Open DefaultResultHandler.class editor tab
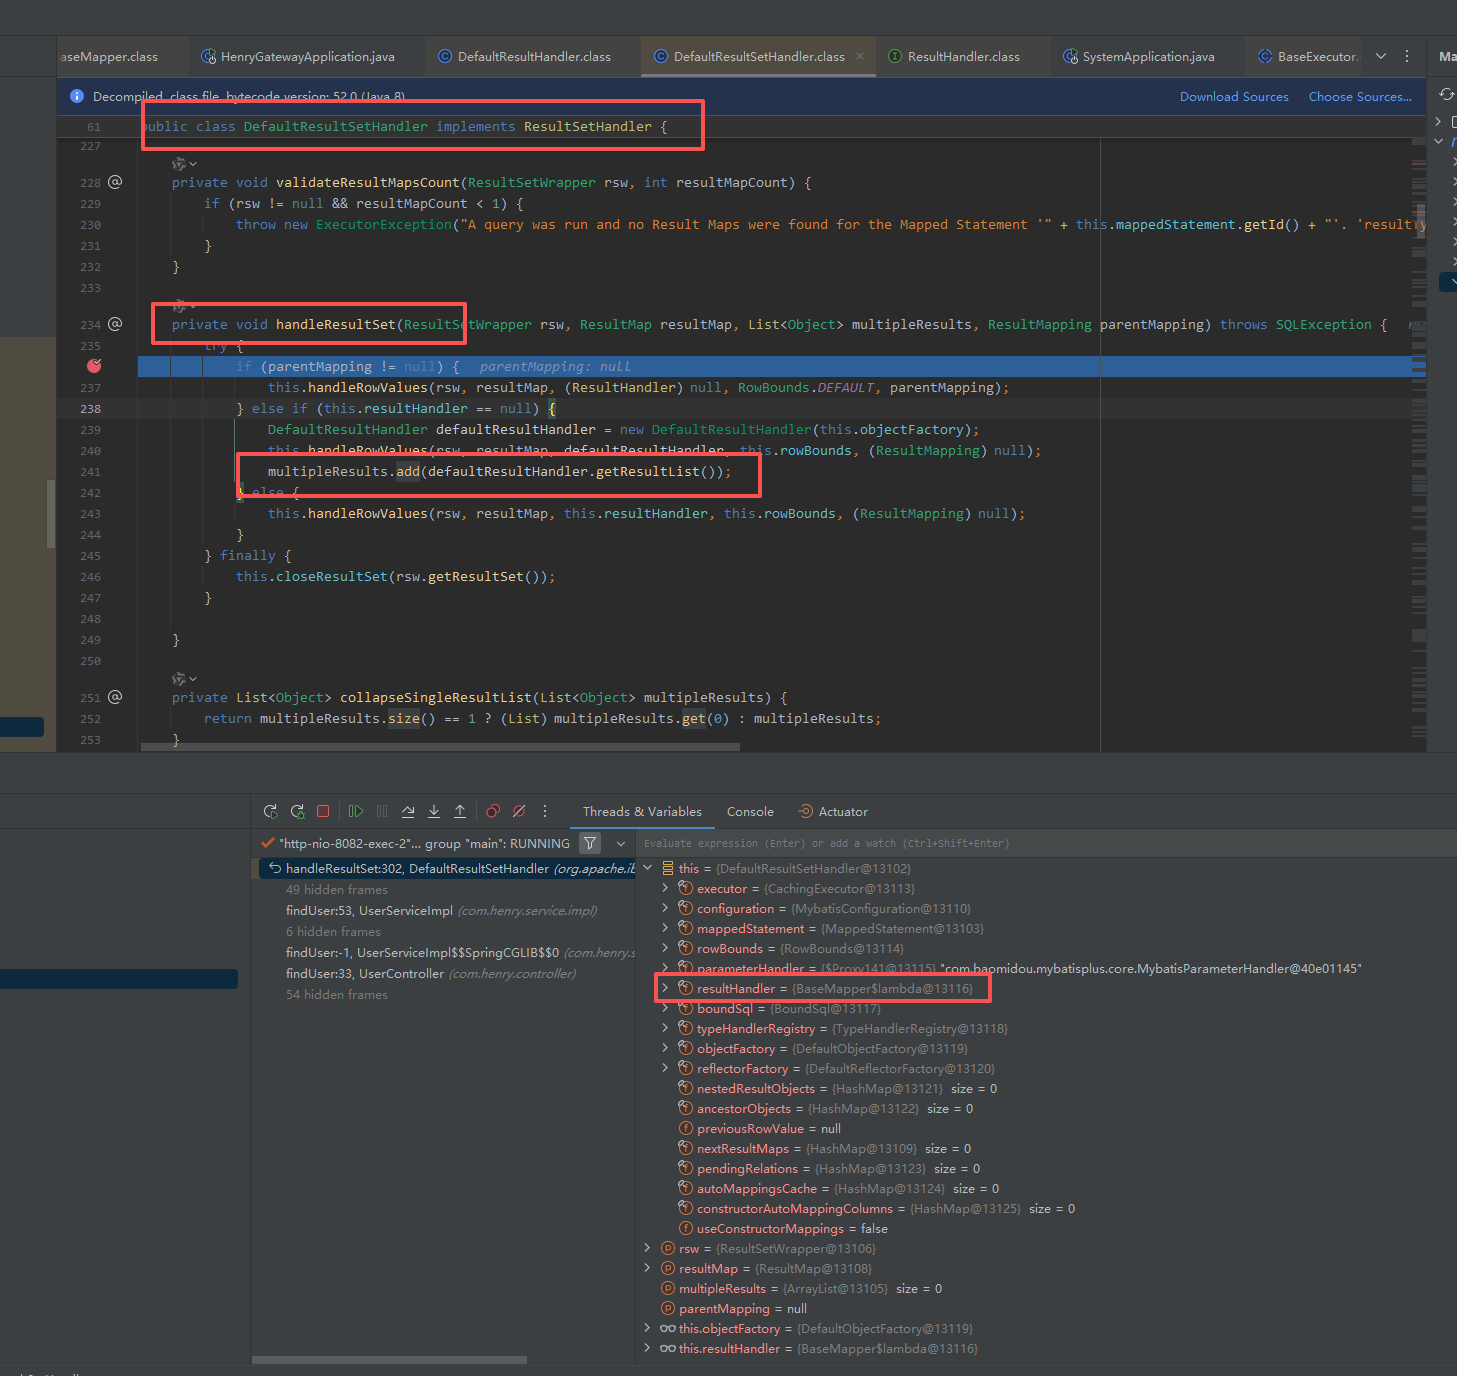The height and width of the screenshot is (1376, 1457). (525, 56)
